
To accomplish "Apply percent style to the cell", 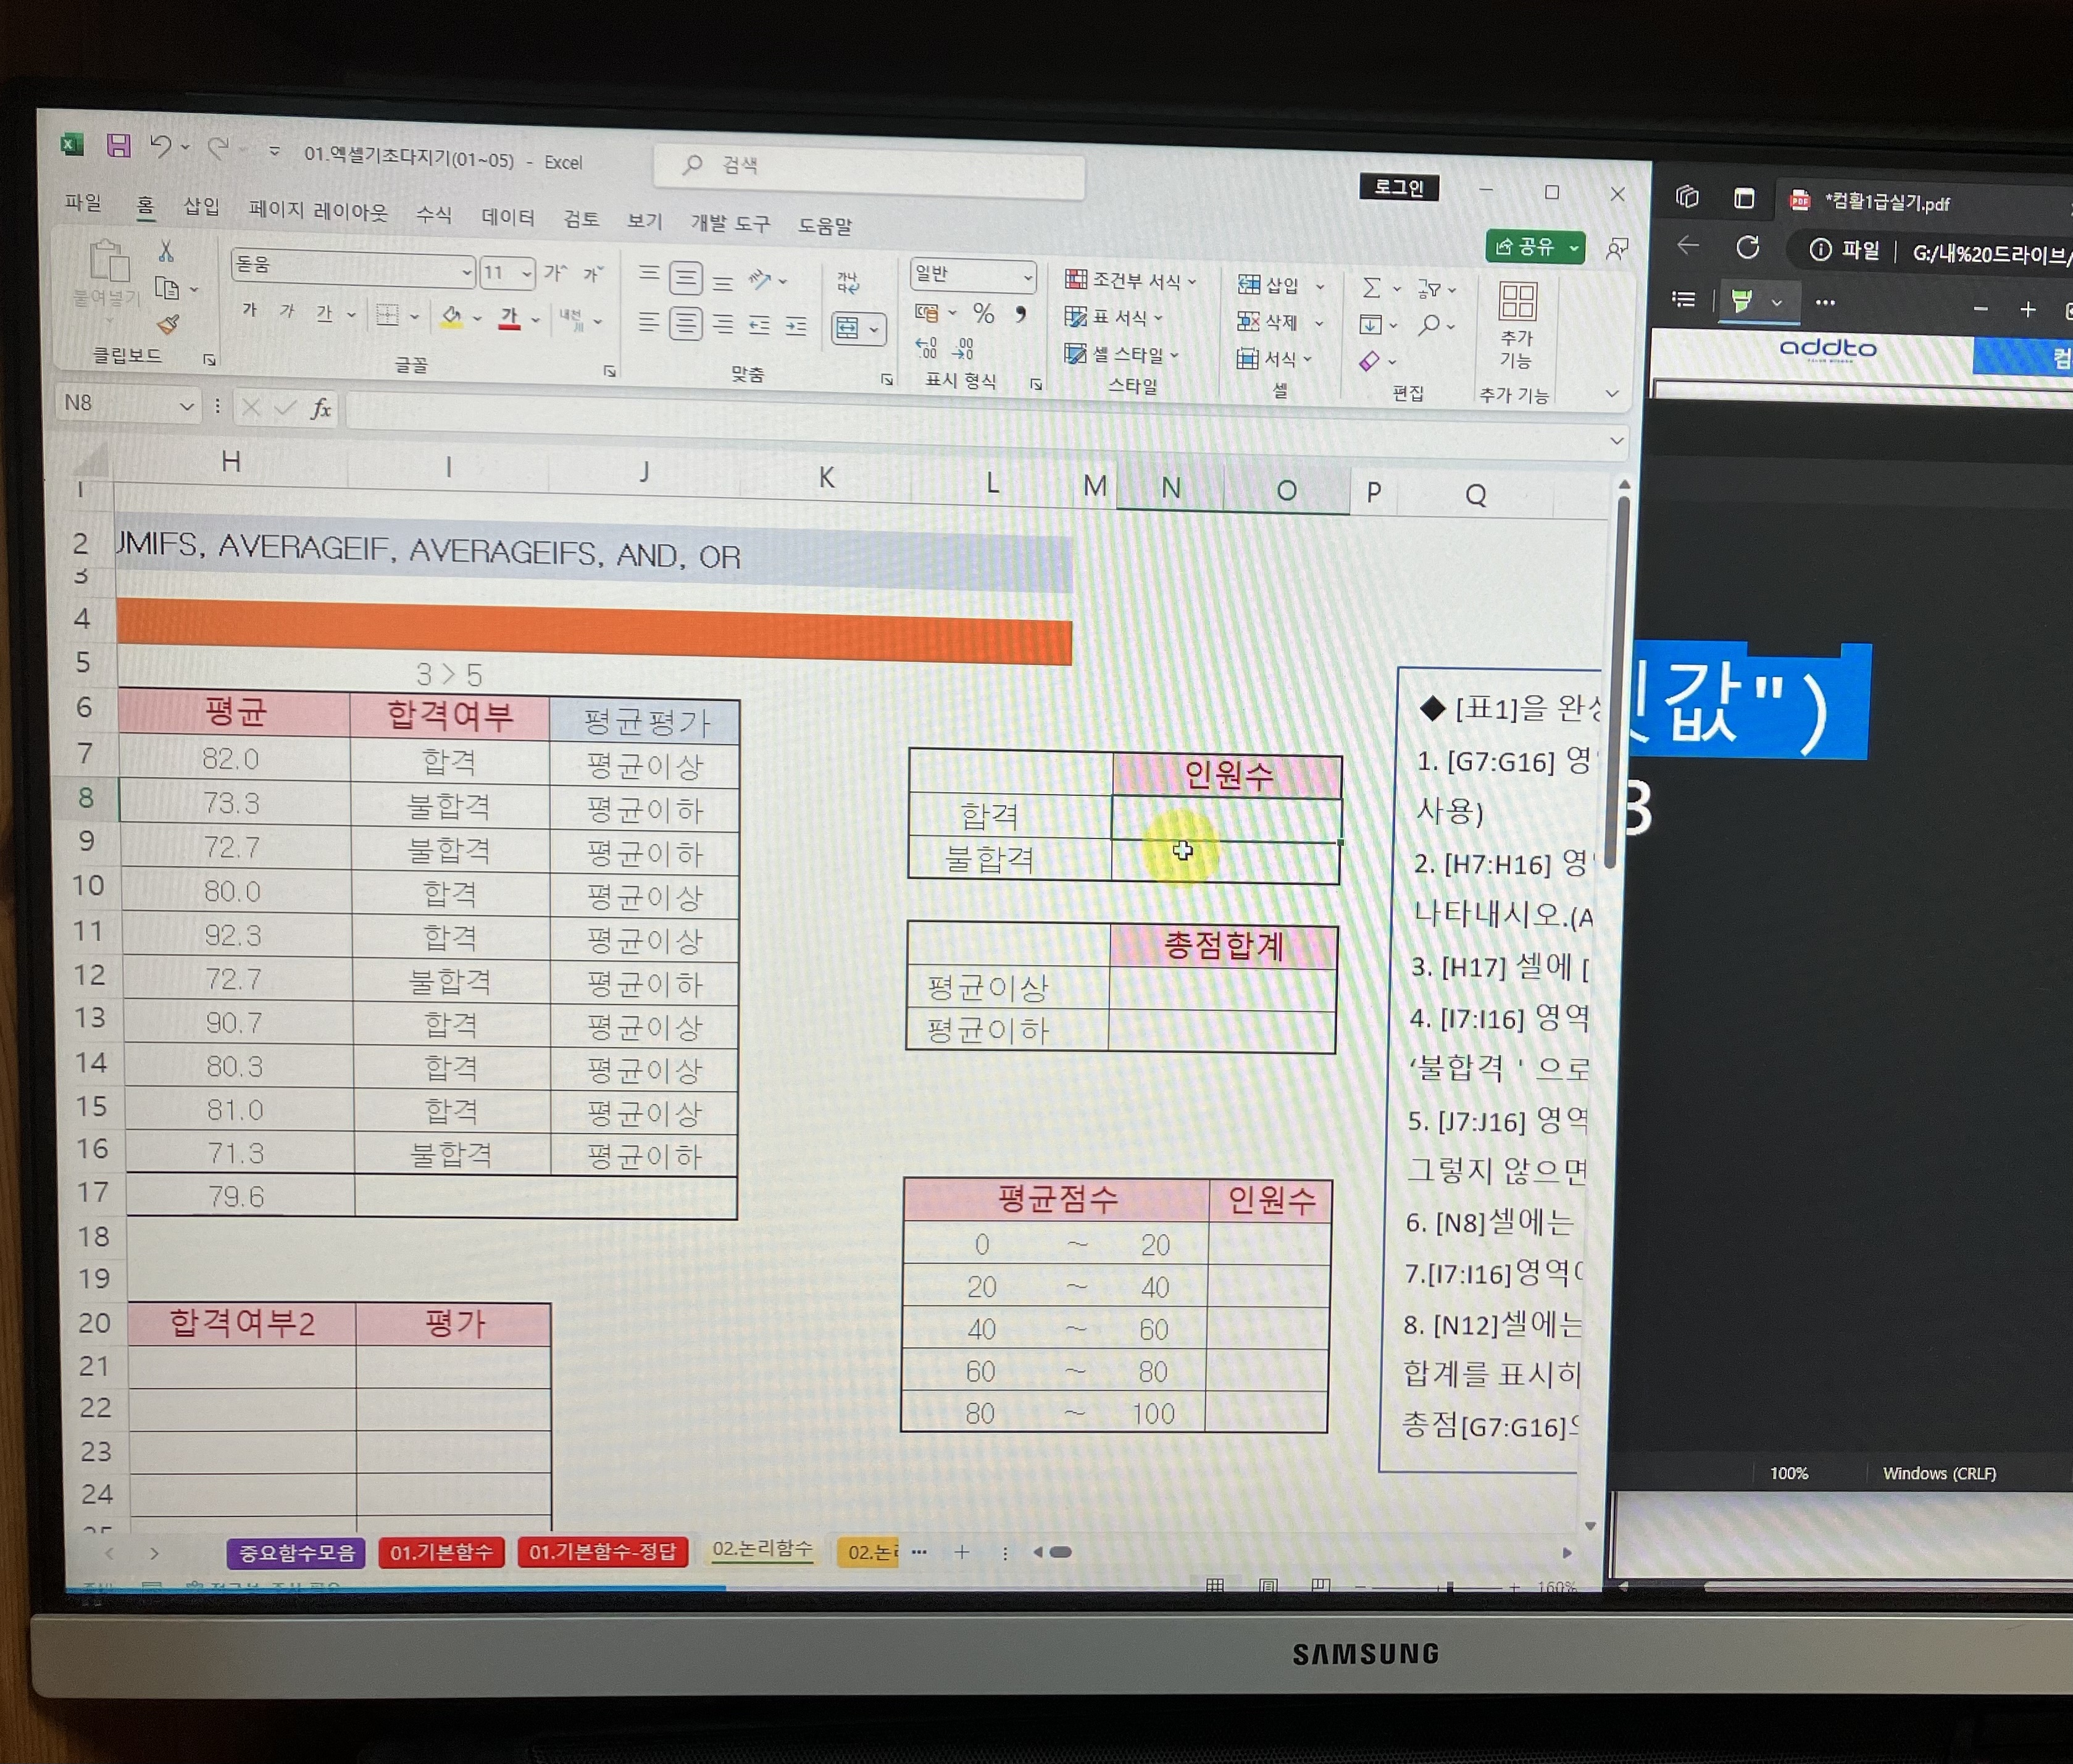I will point(984,314).
